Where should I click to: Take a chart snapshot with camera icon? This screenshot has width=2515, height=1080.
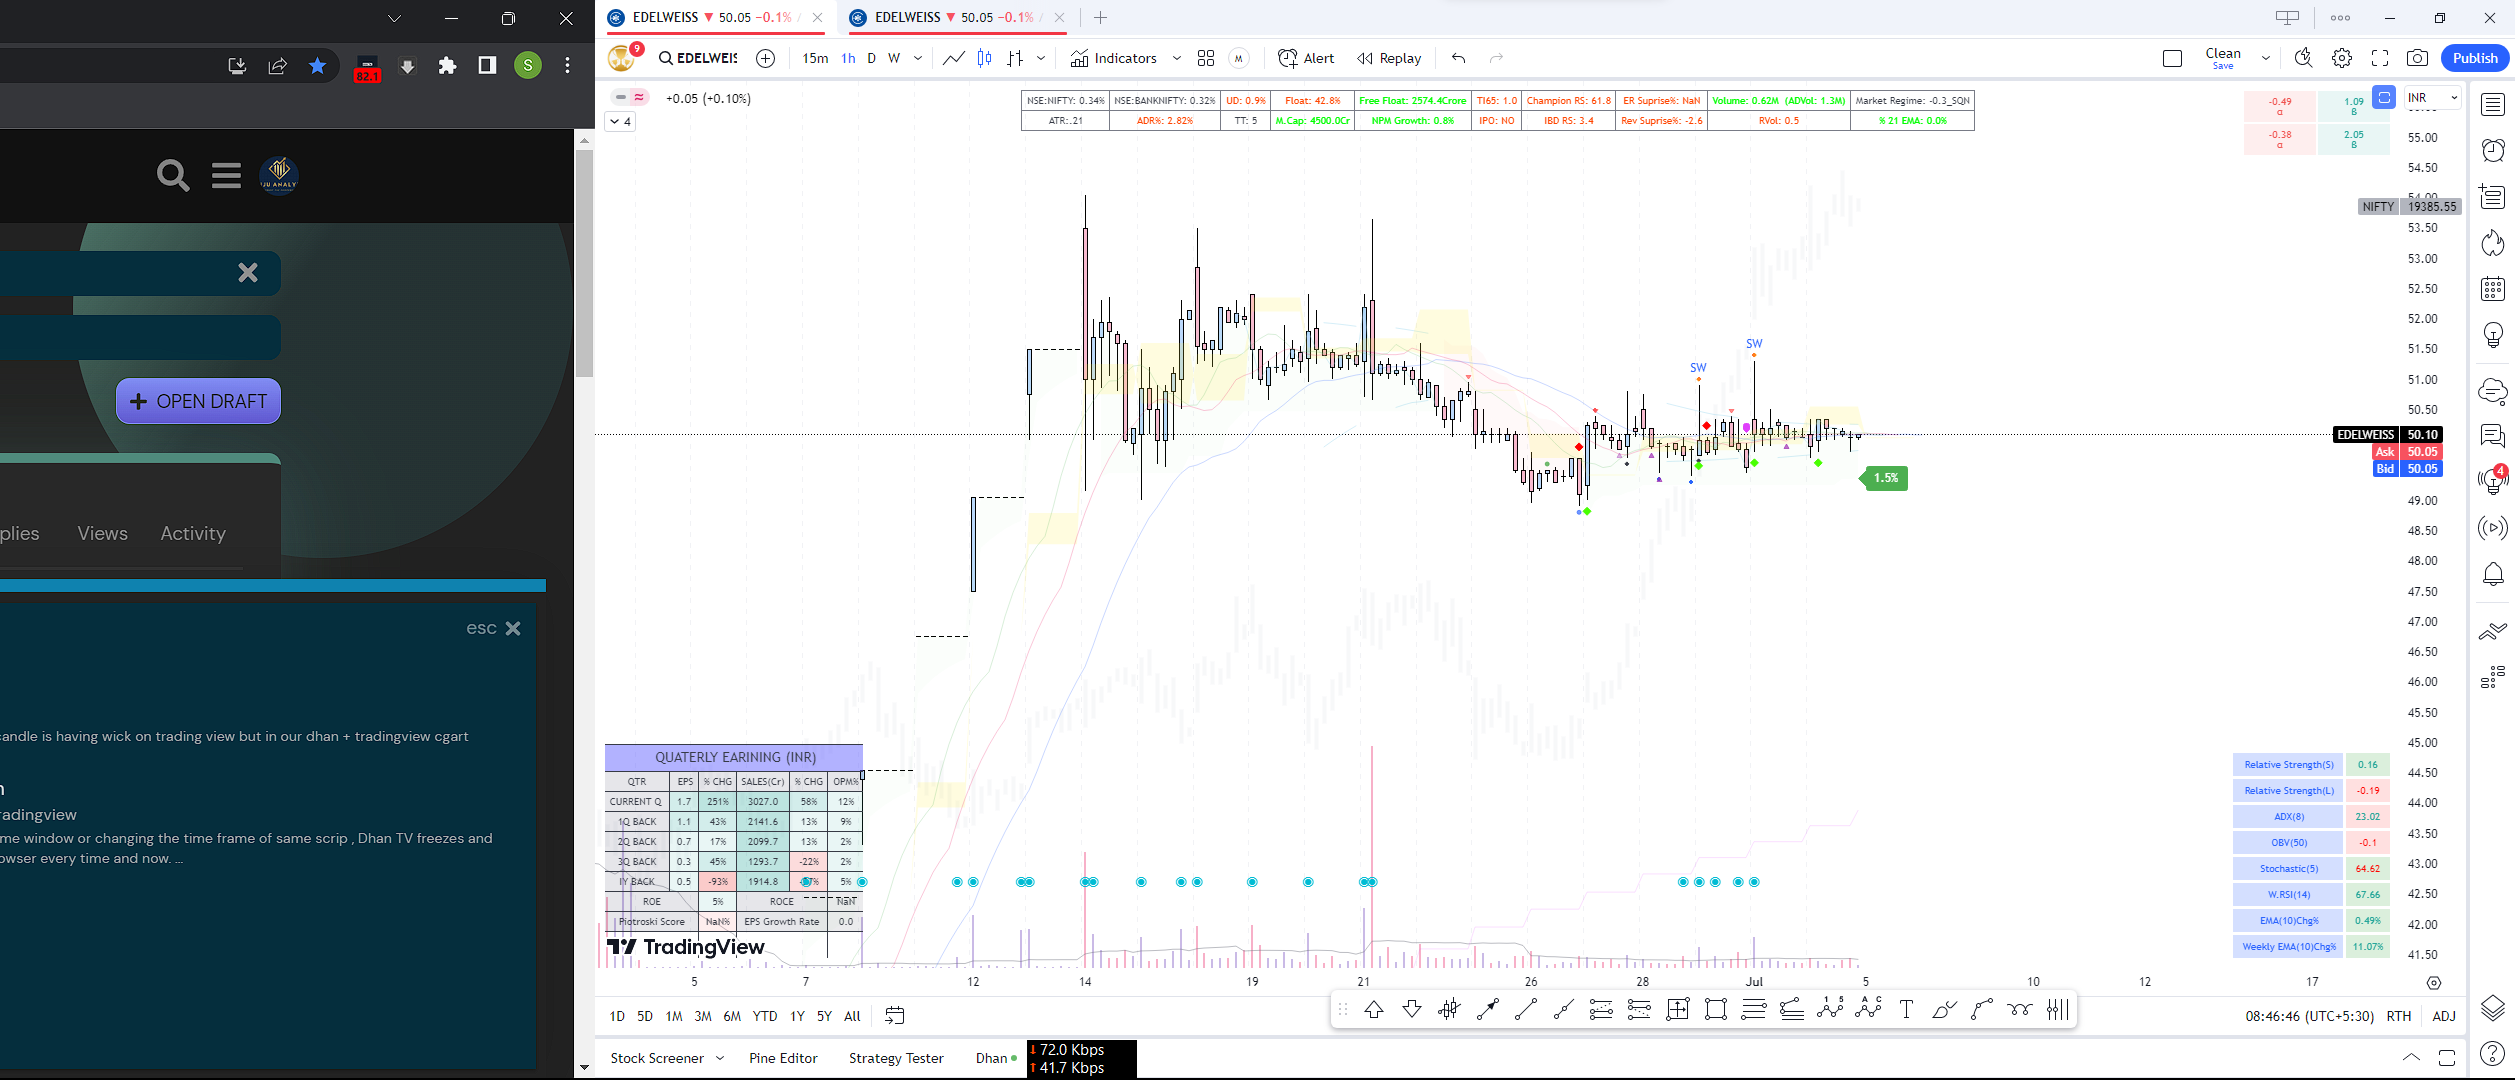[2417, 58]
